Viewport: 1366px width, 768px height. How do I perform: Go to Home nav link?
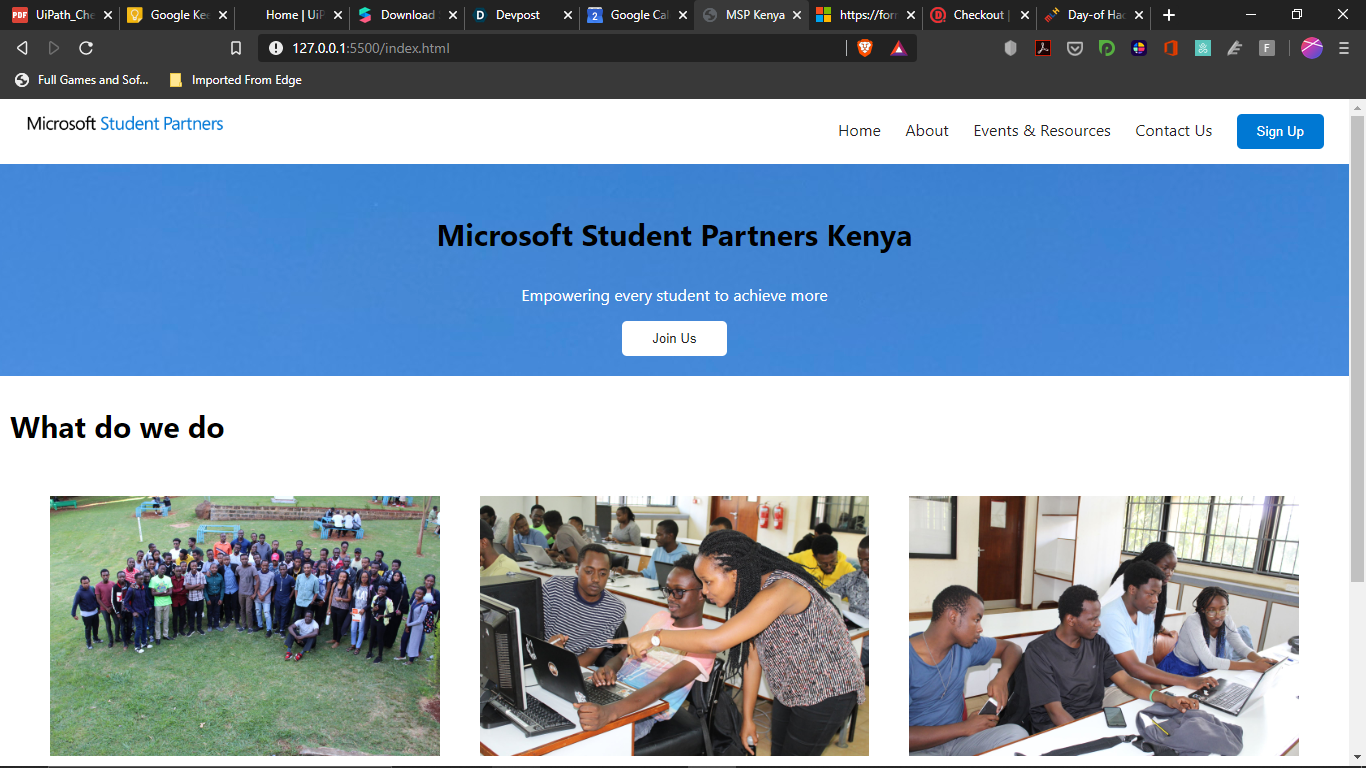859,131
